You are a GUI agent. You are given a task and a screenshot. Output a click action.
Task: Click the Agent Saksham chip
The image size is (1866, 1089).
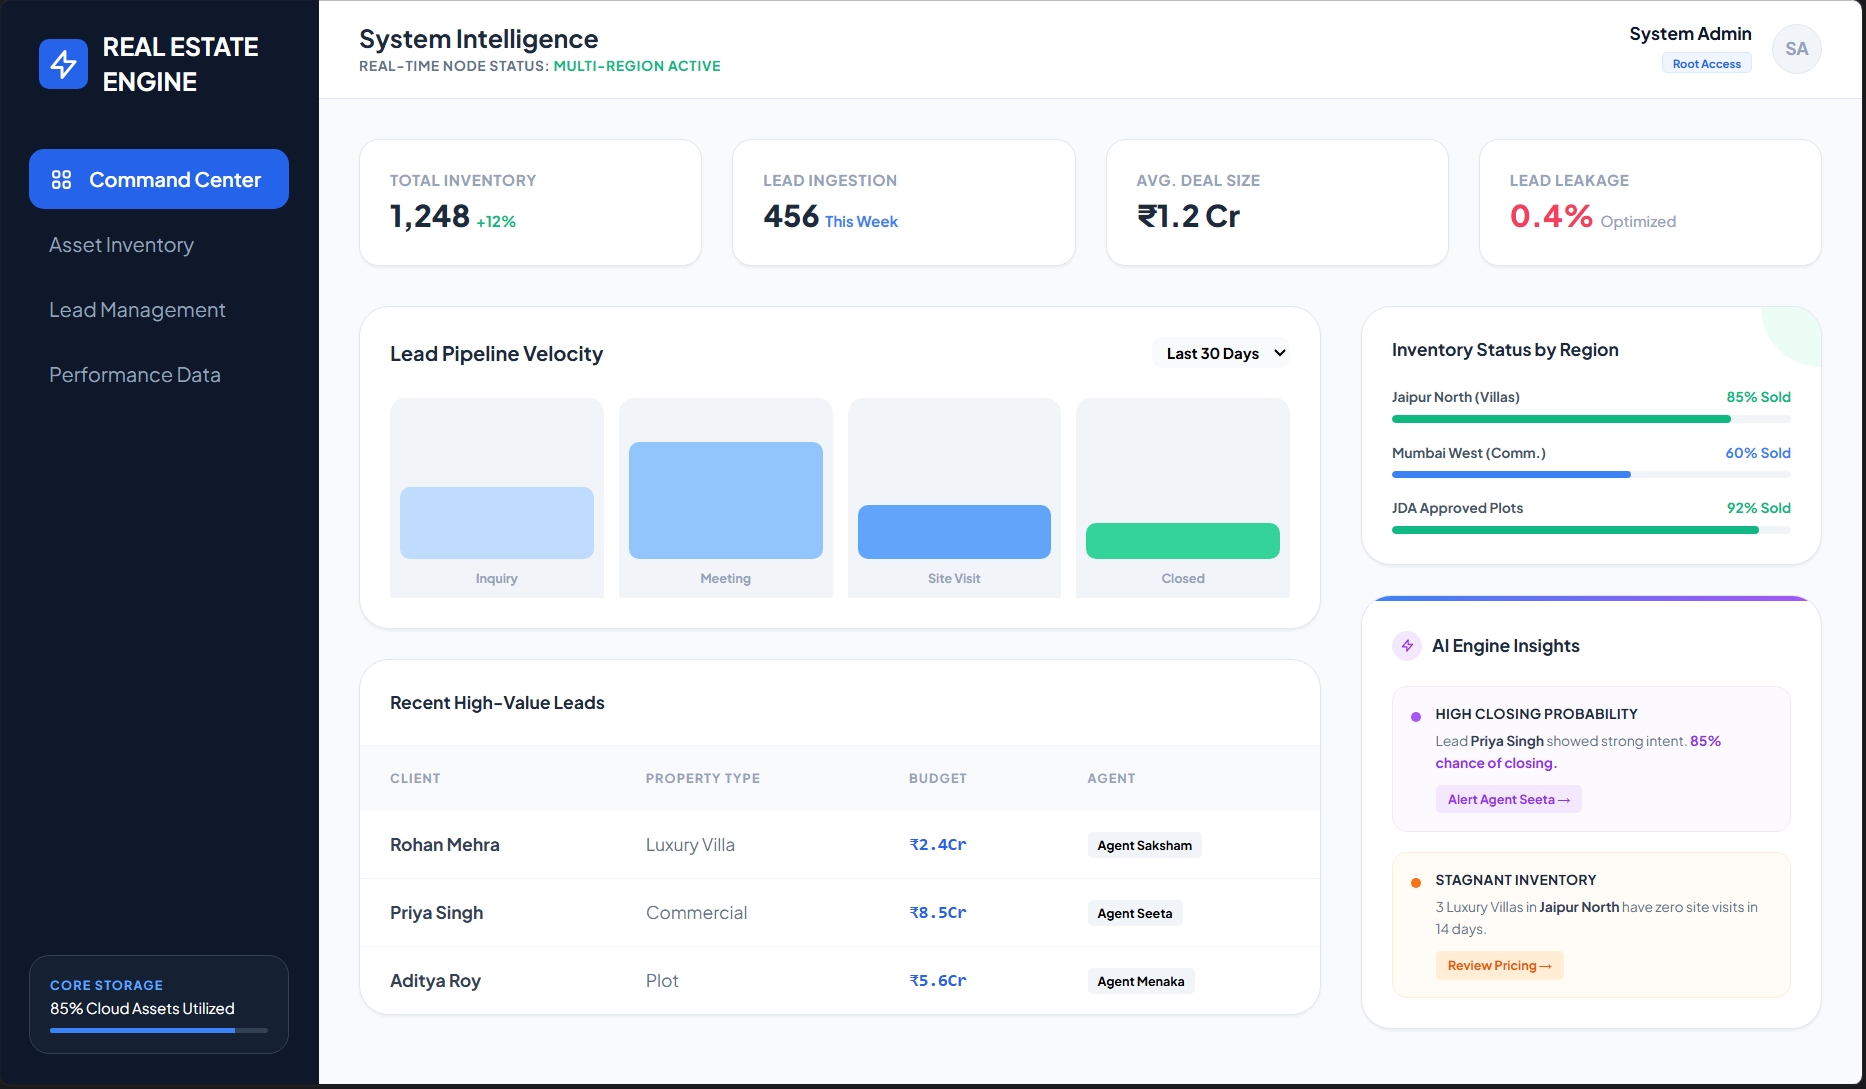coord(1143,845)
